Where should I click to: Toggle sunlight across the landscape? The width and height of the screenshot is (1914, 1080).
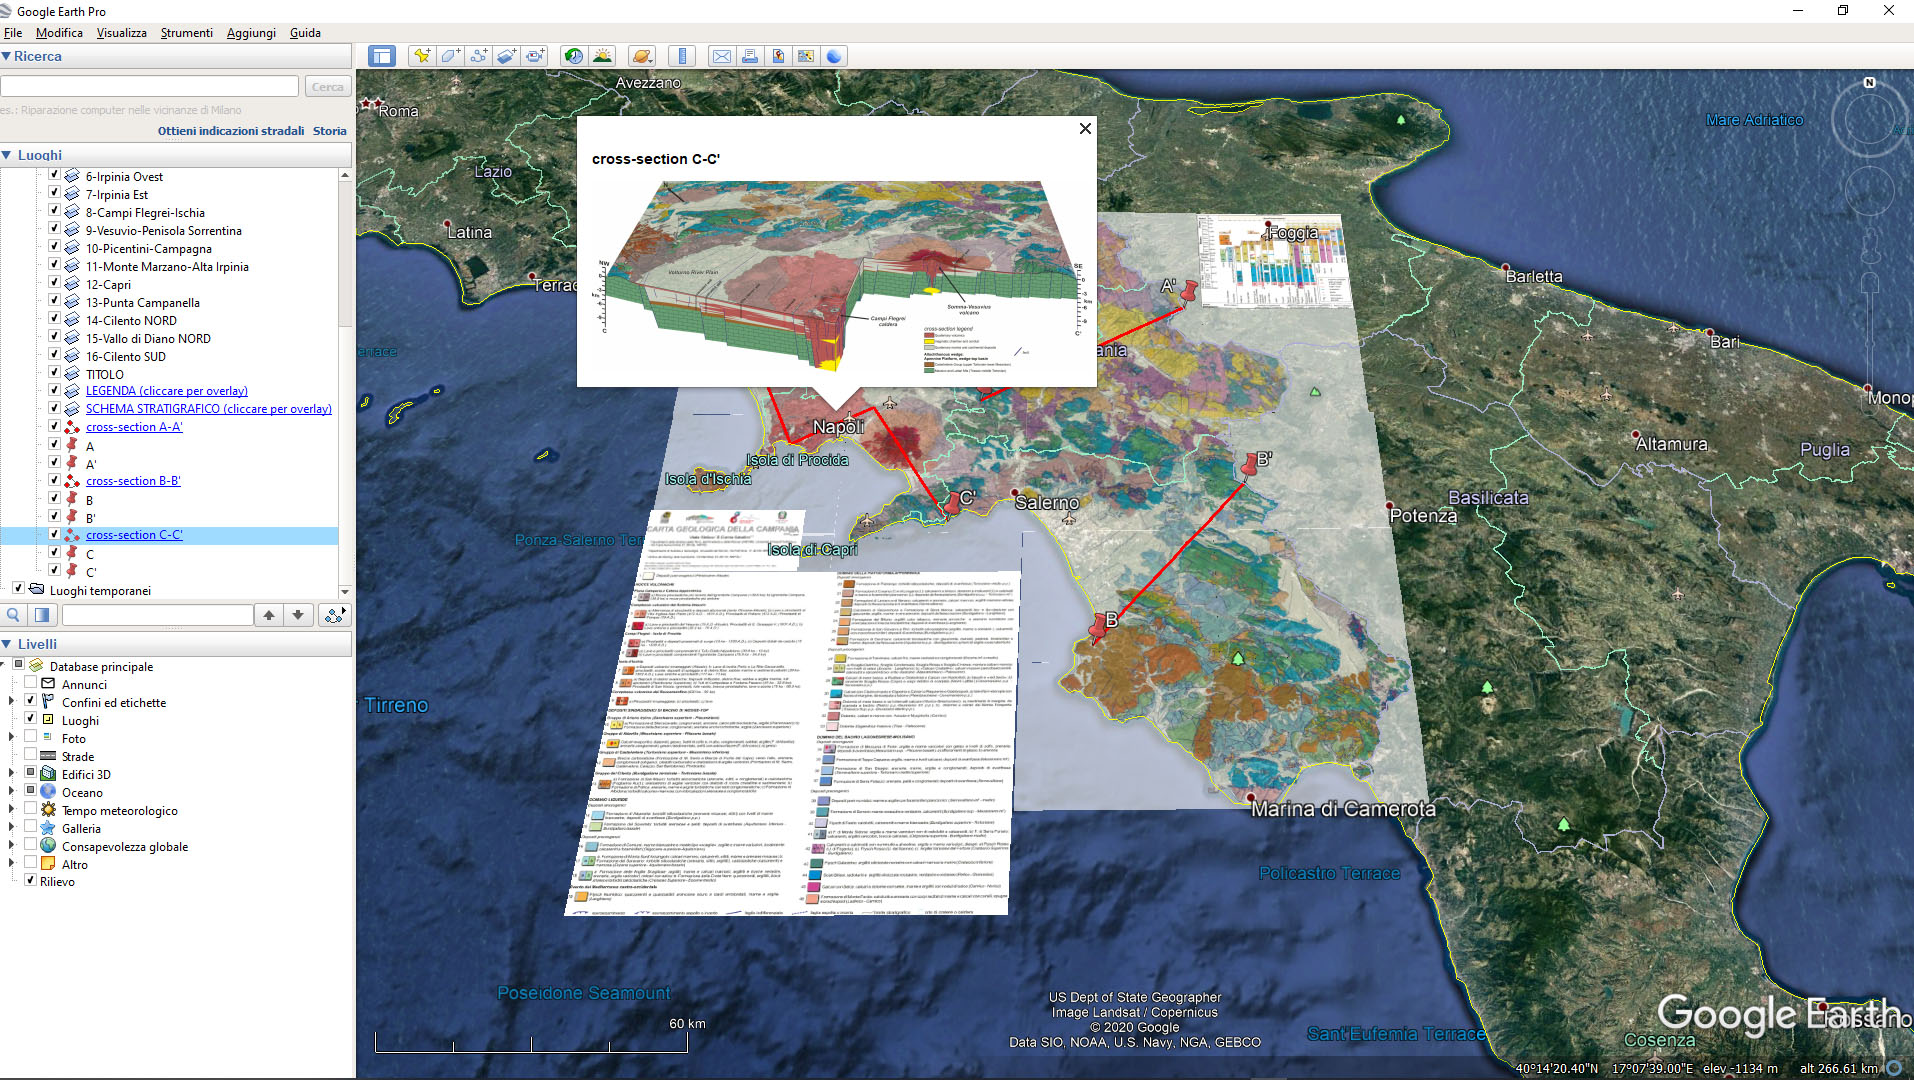pyautogui.click(x=602, y=56)
